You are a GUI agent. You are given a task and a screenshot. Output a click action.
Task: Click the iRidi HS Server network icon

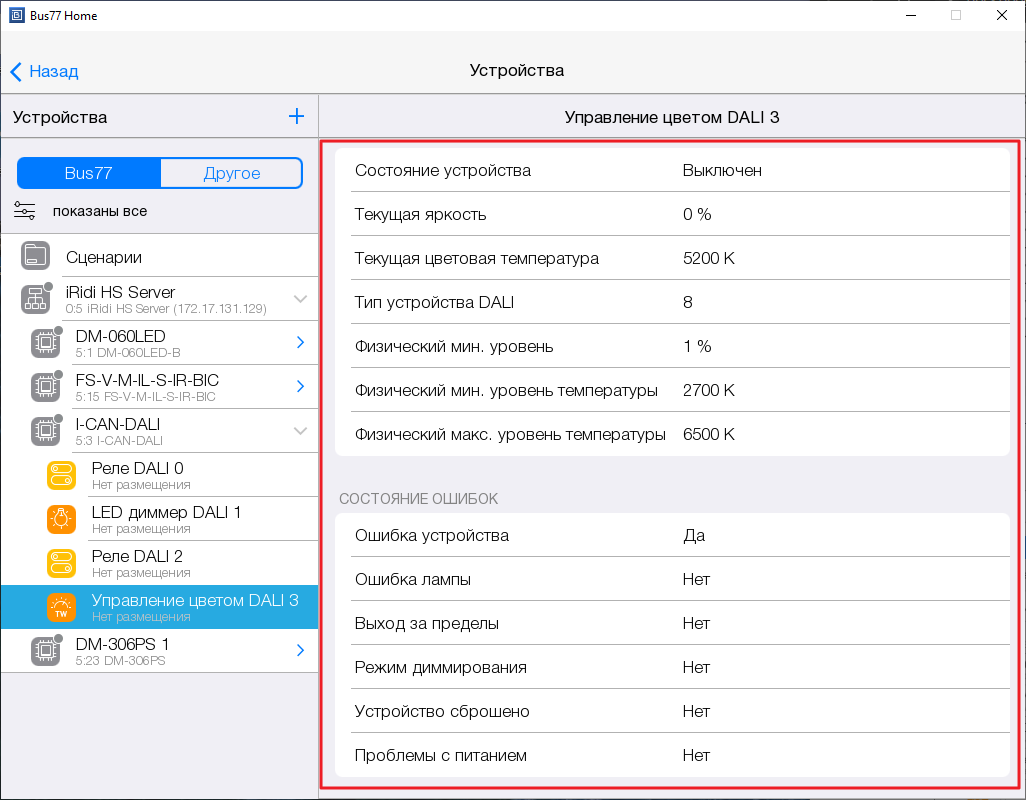point(35,299)
